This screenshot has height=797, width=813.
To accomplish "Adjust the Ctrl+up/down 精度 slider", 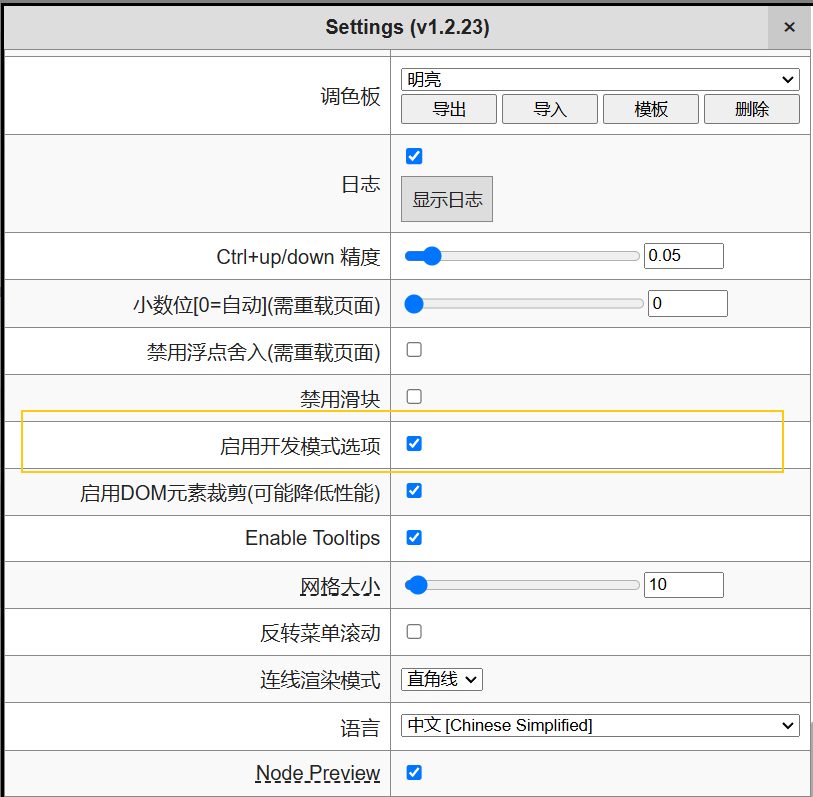I will pos(522,256).
